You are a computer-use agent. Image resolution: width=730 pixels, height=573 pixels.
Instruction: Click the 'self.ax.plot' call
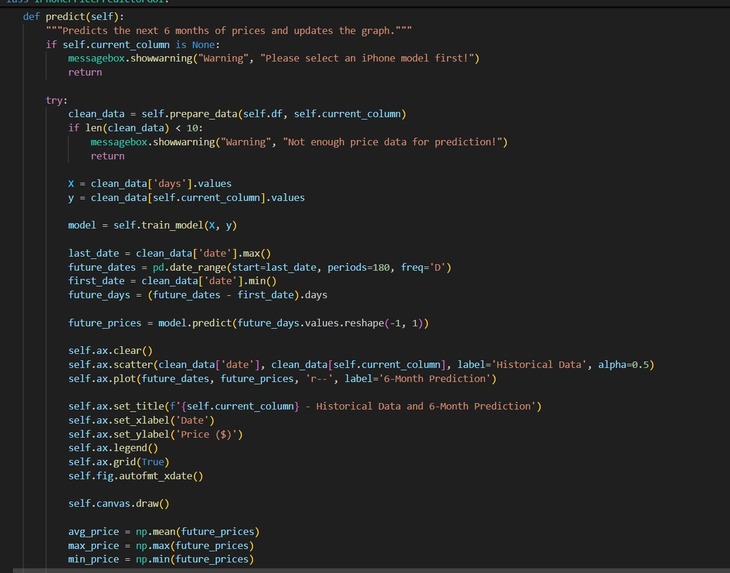pyautogui.click(x=102, y=378)
